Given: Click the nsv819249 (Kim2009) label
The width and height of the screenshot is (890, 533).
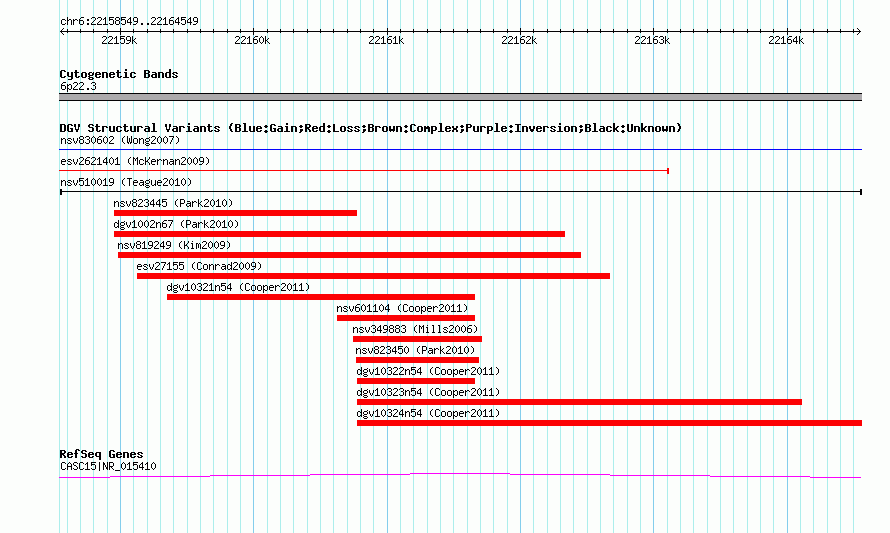Looking at the screenshot, I should (174, 245).
